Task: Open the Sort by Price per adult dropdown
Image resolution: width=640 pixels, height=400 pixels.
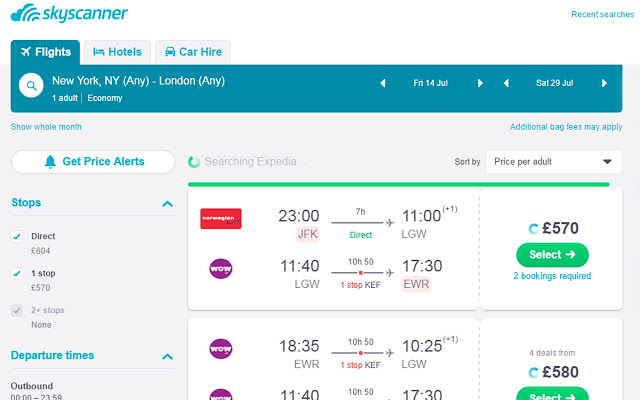Action: [x=554, y=162]
